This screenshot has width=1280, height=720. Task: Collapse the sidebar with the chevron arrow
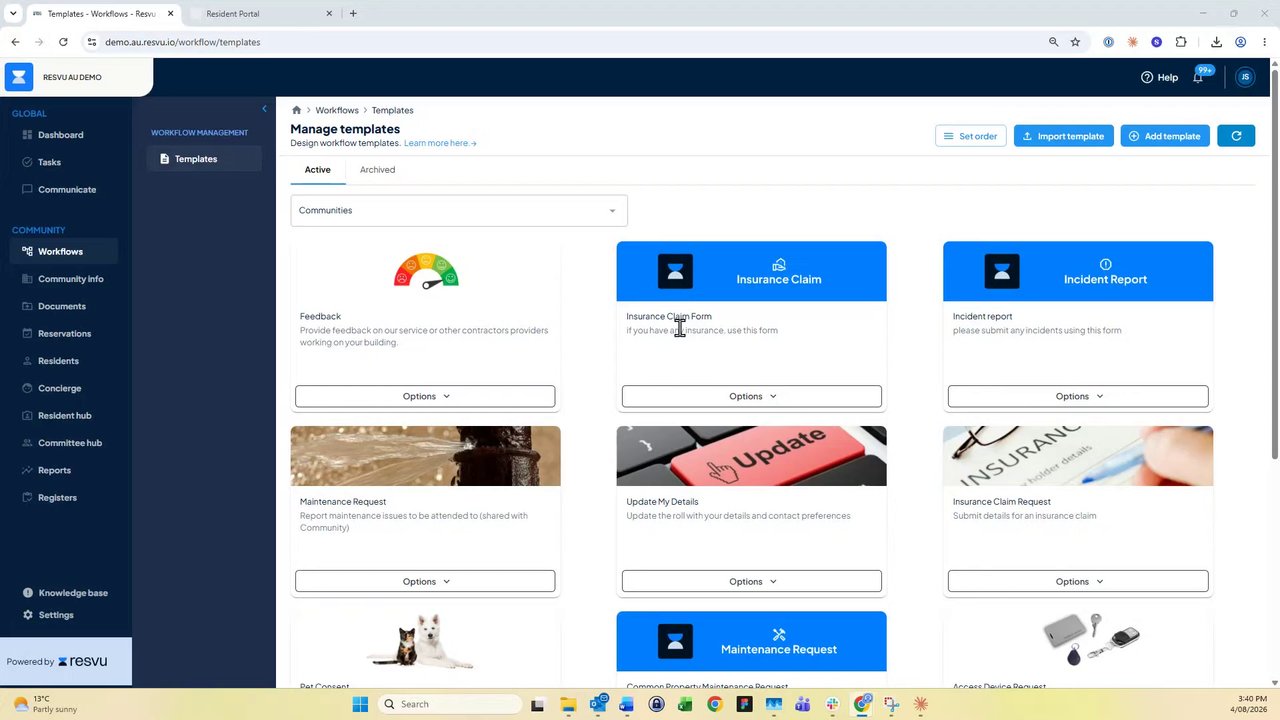click(x=264, y=109)
